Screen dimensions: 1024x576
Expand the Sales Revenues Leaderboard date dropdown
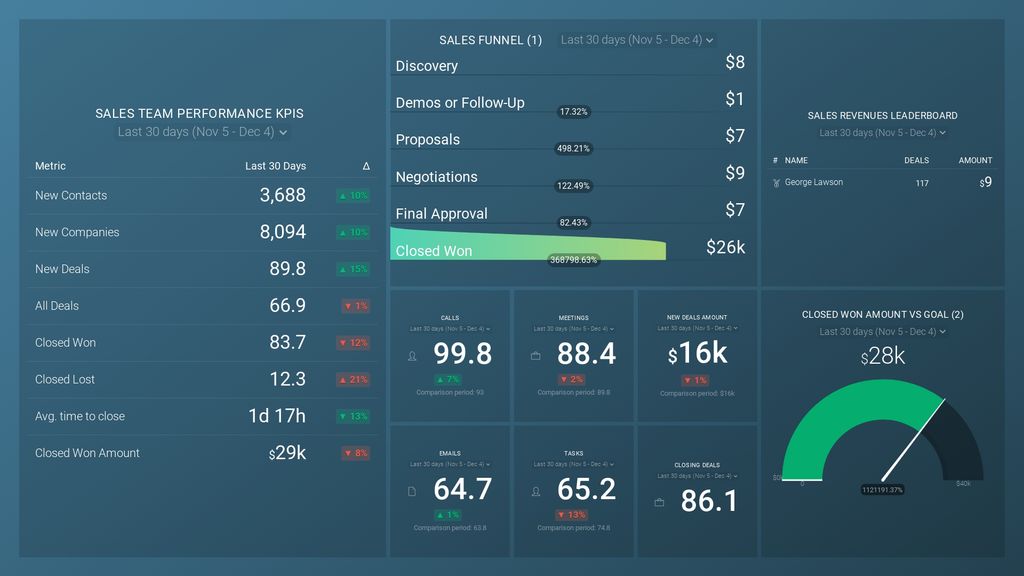coord(882,132)
